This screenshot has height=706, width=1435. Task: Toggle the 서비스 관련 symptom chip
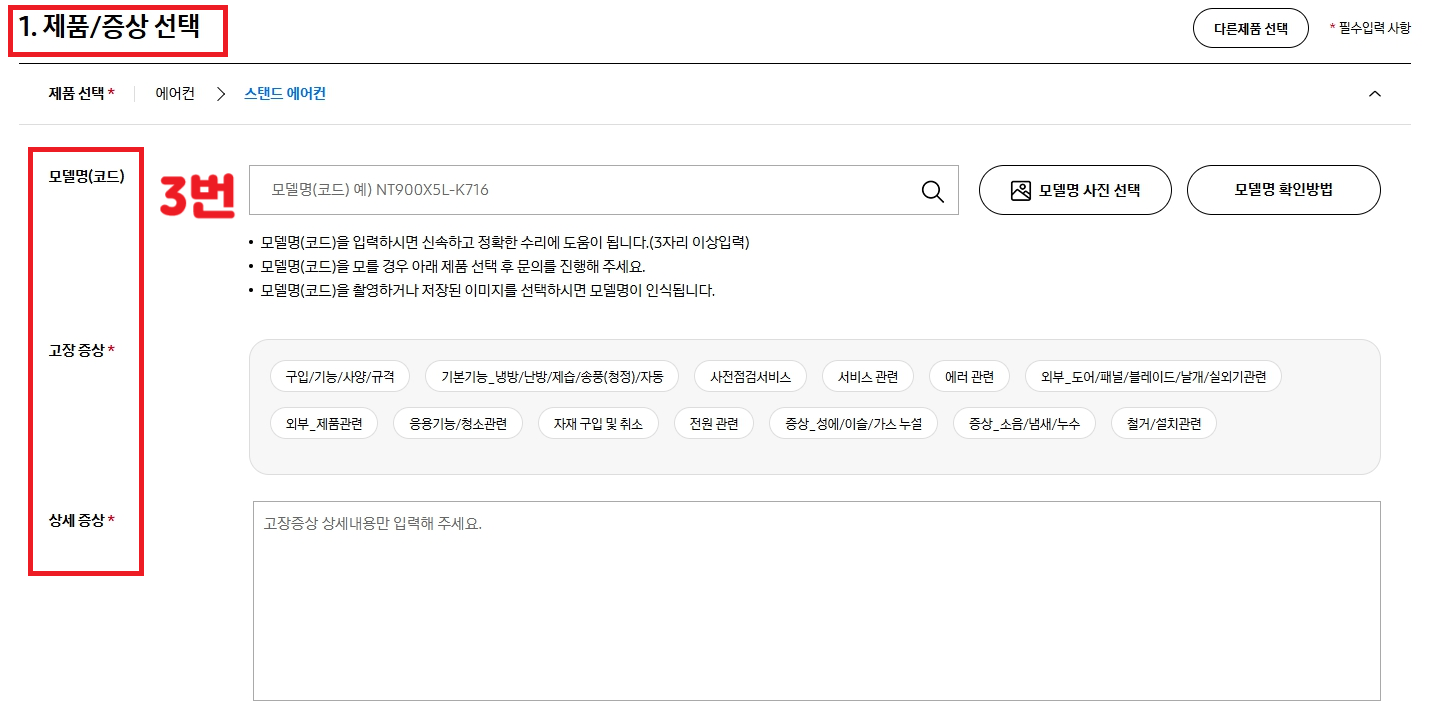(x=867, y=376)
